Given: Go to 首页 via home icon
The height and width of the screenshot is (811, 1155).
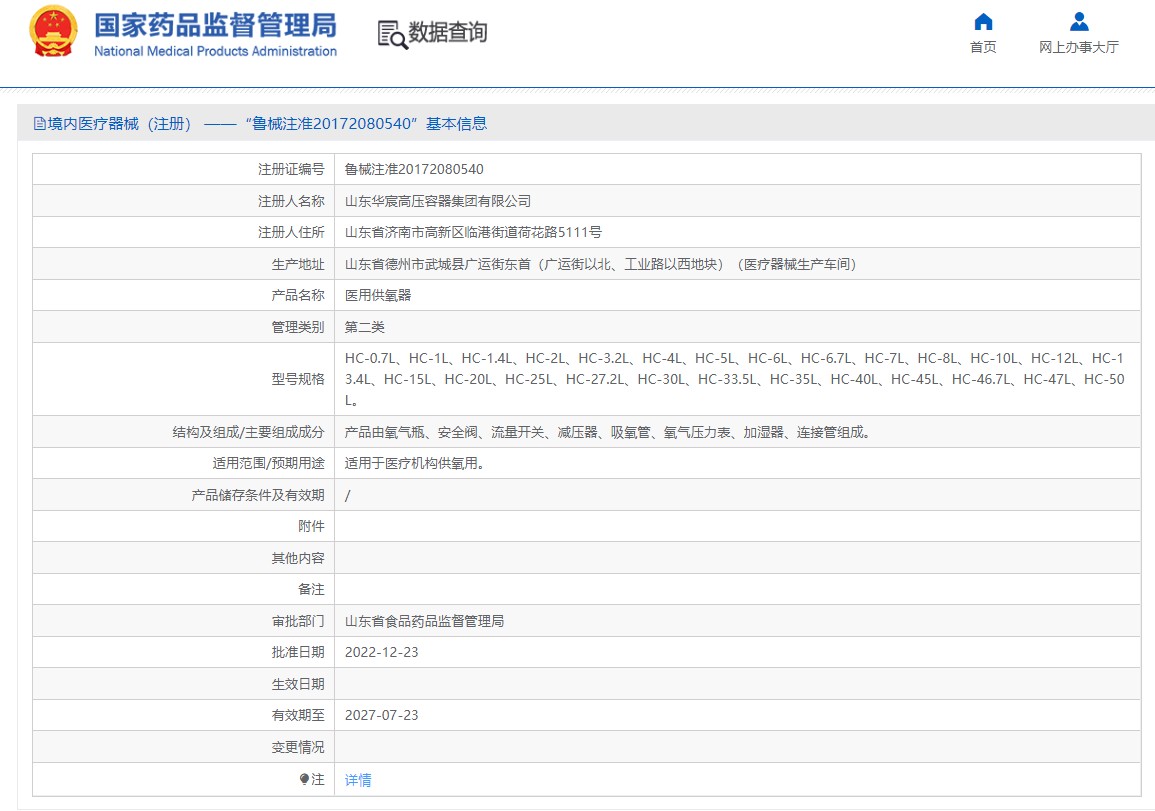Looking at the screenshot, I should coord(983,21).
